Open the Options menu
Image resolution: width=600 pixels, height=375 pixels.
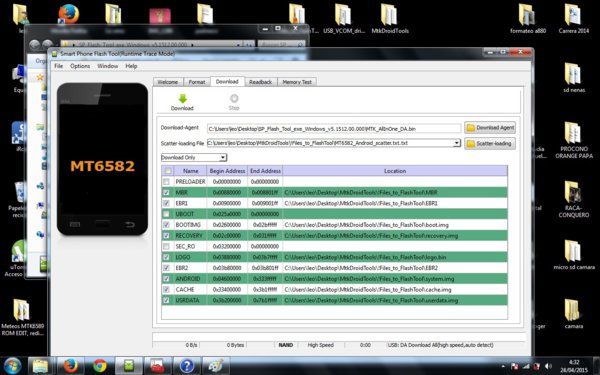click(80, 66)
